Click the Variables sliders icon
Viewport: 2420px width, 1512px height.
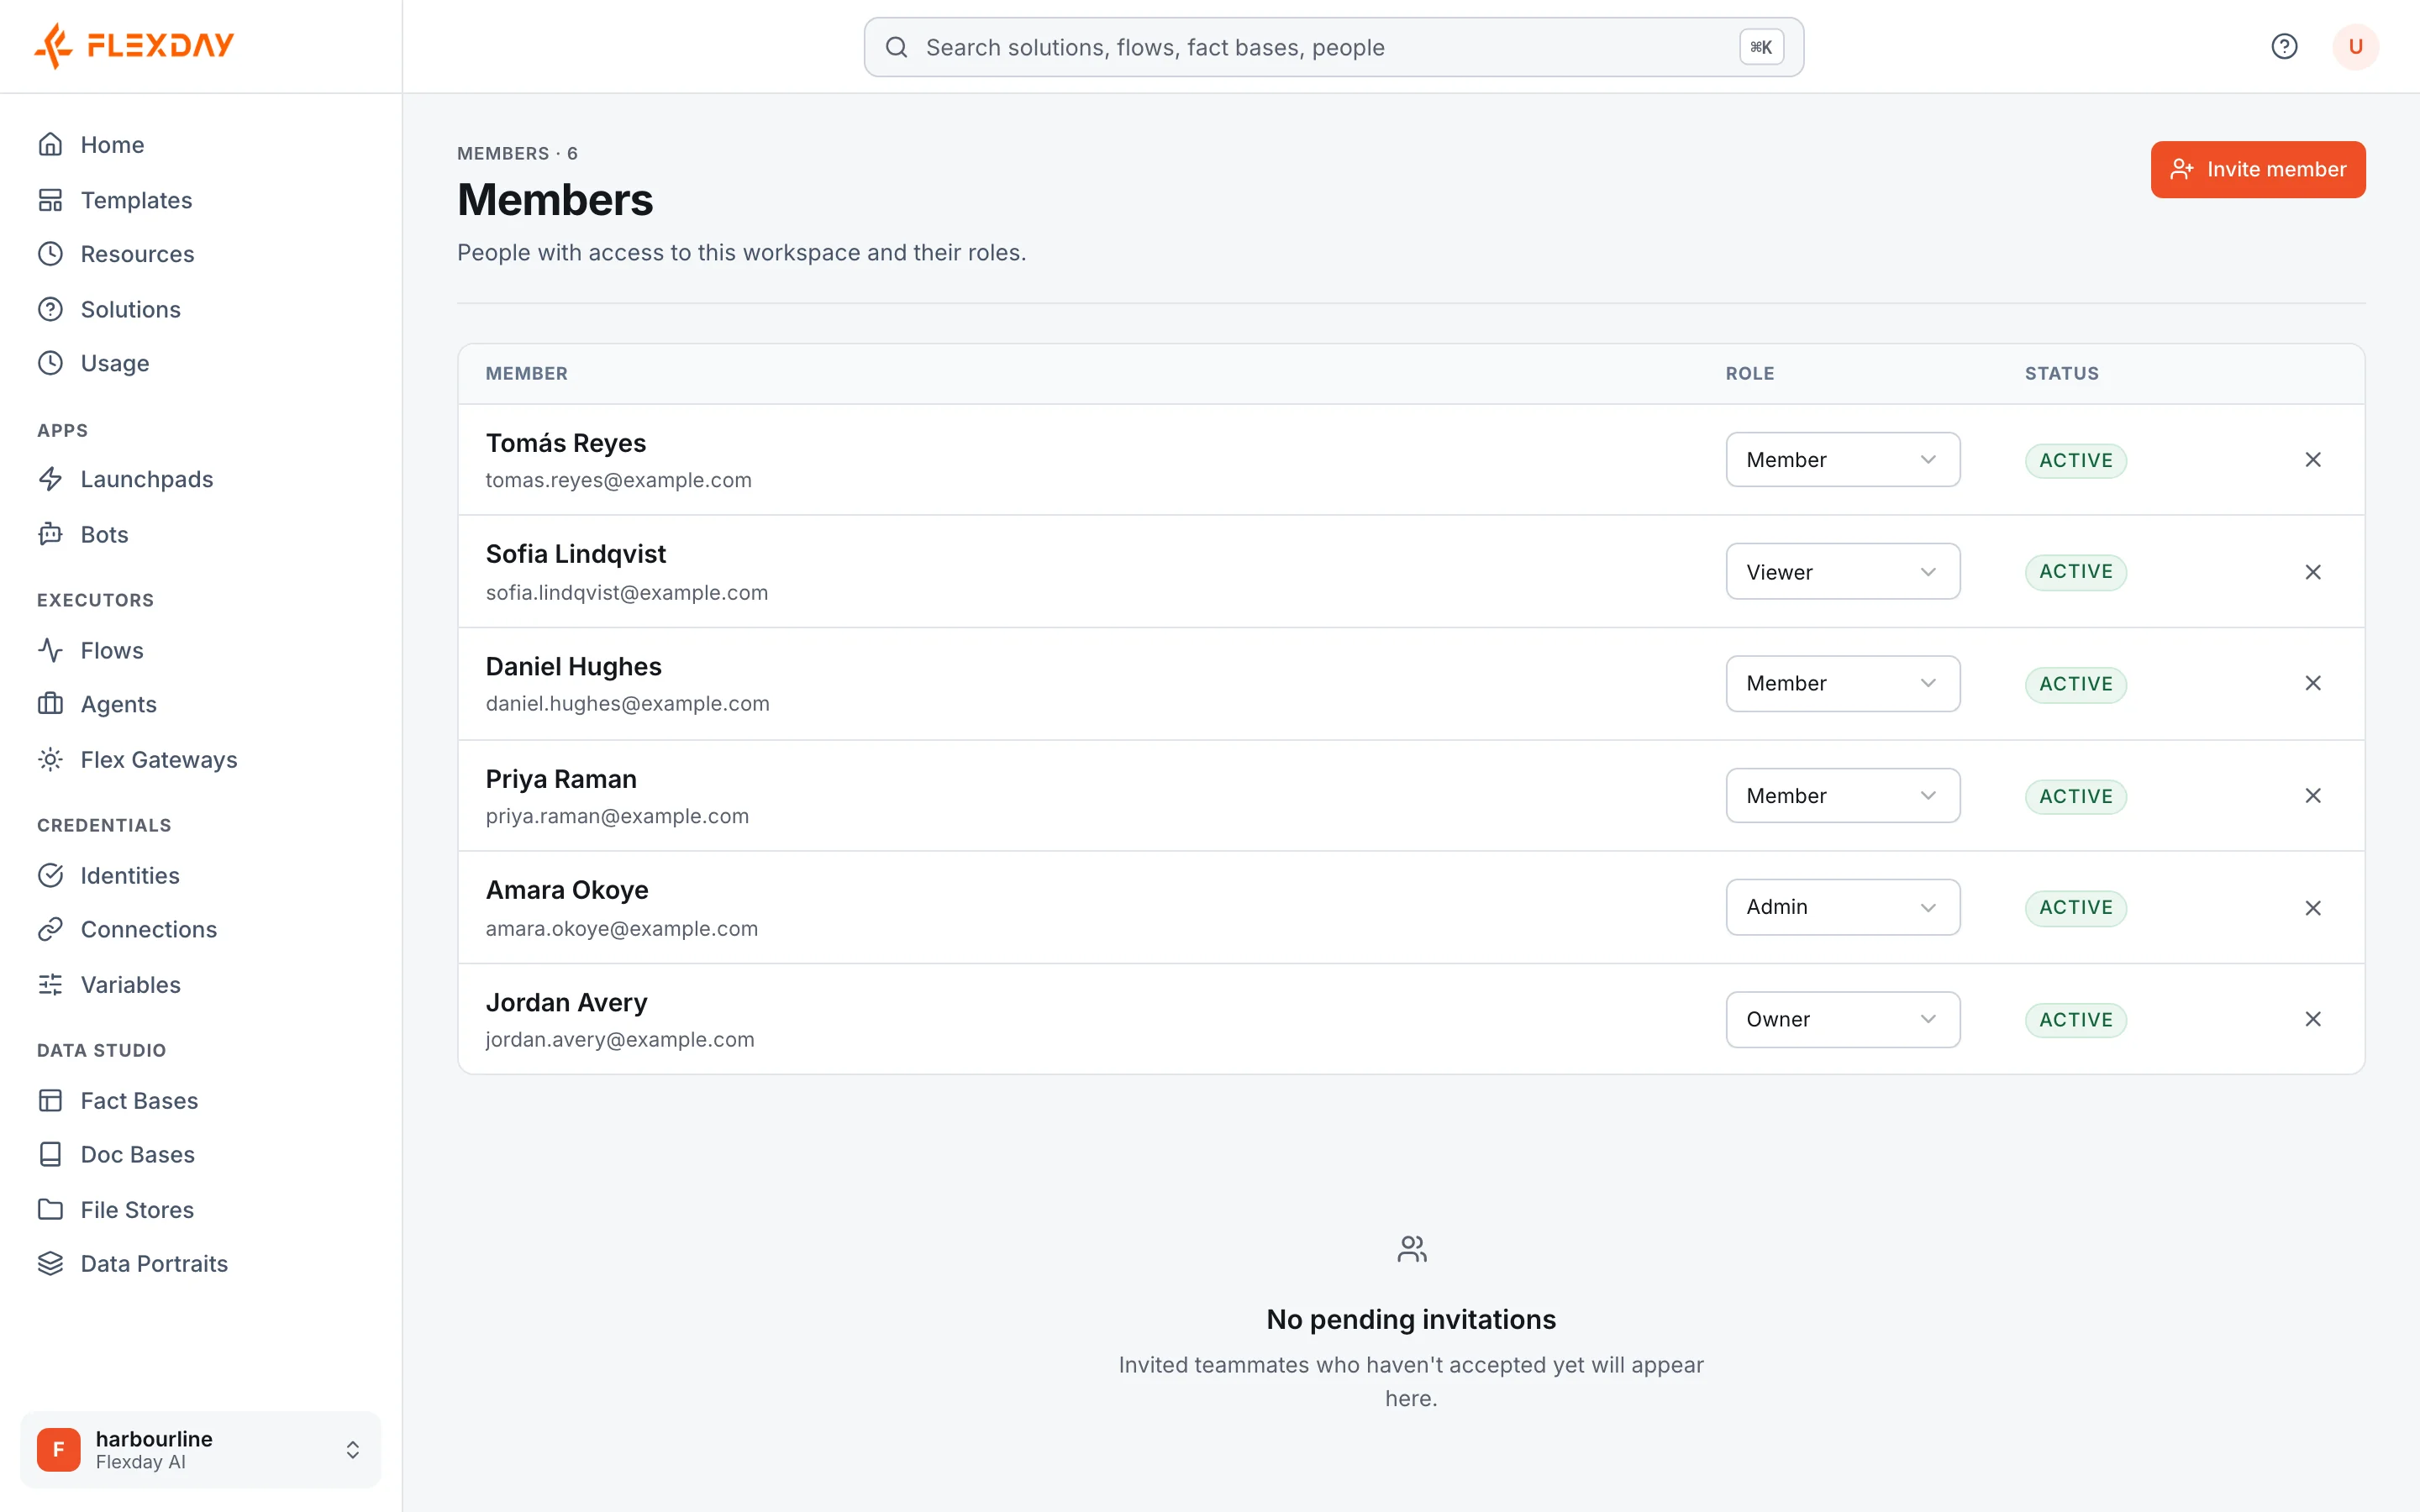[x=50, y=985]
